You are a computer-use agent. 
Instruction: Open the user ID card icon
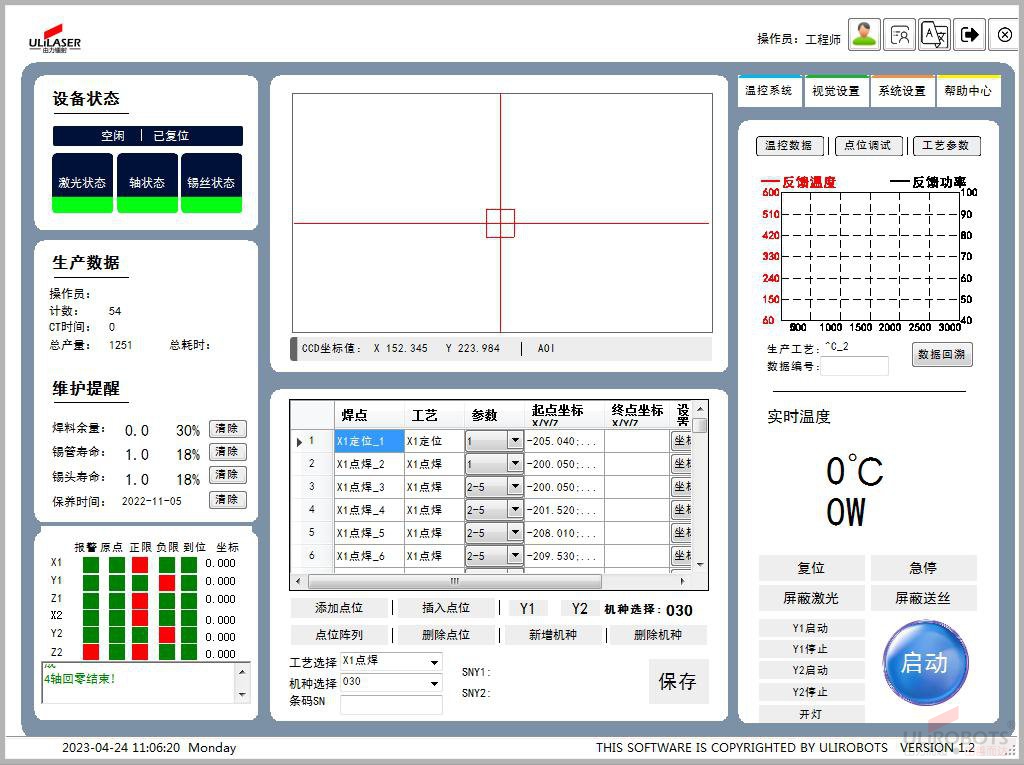click(x=900, y=35)
